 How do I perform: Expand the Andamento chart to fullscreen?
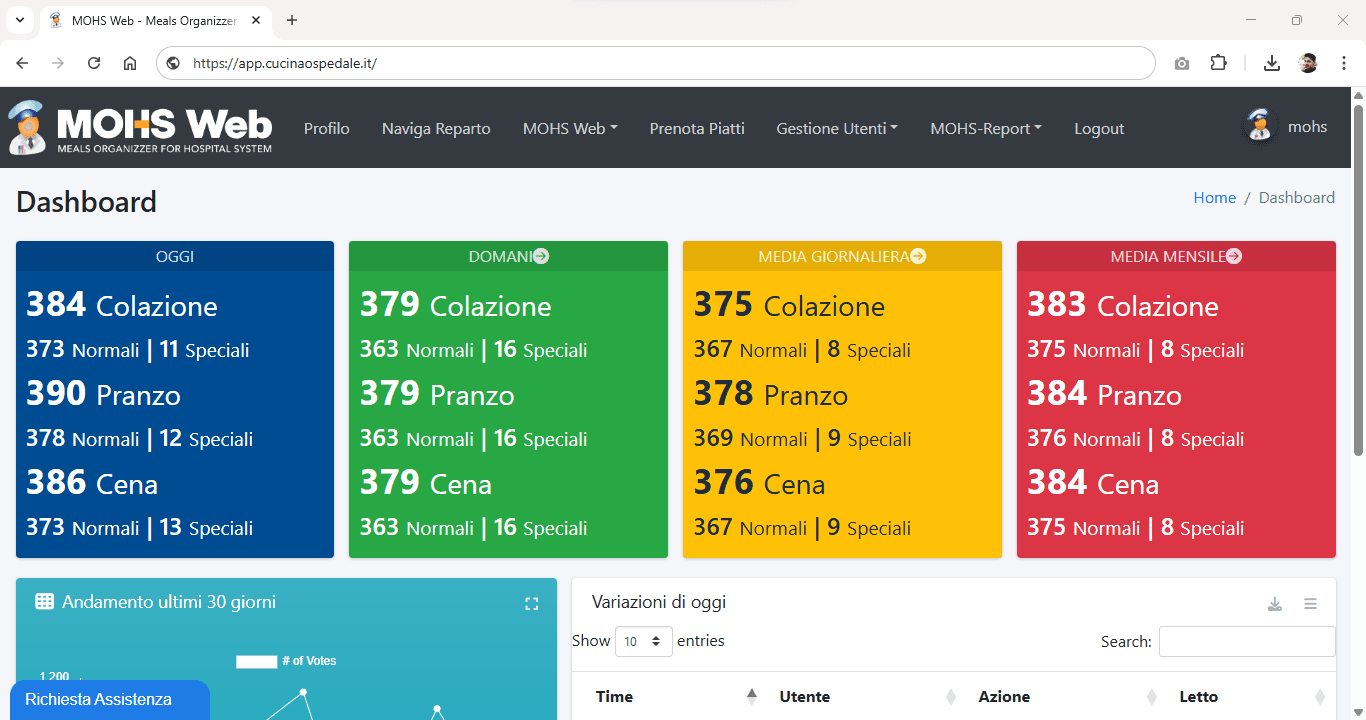pos(532,603)
